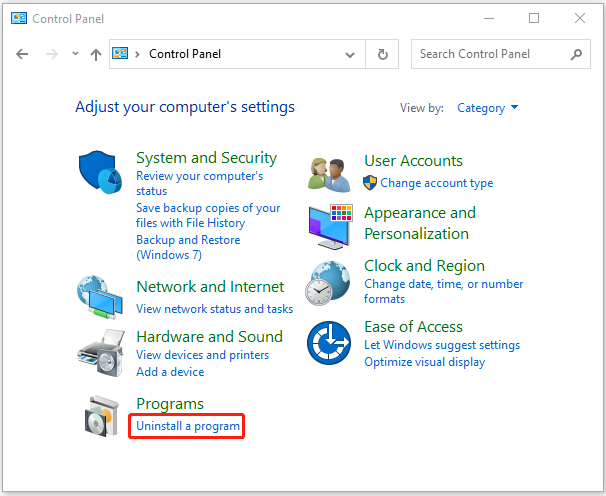This screenshot has width=606, height=496.
Task: Expand the address bar history dropdown
Action: pyautogui.click(x=350, y=55)
